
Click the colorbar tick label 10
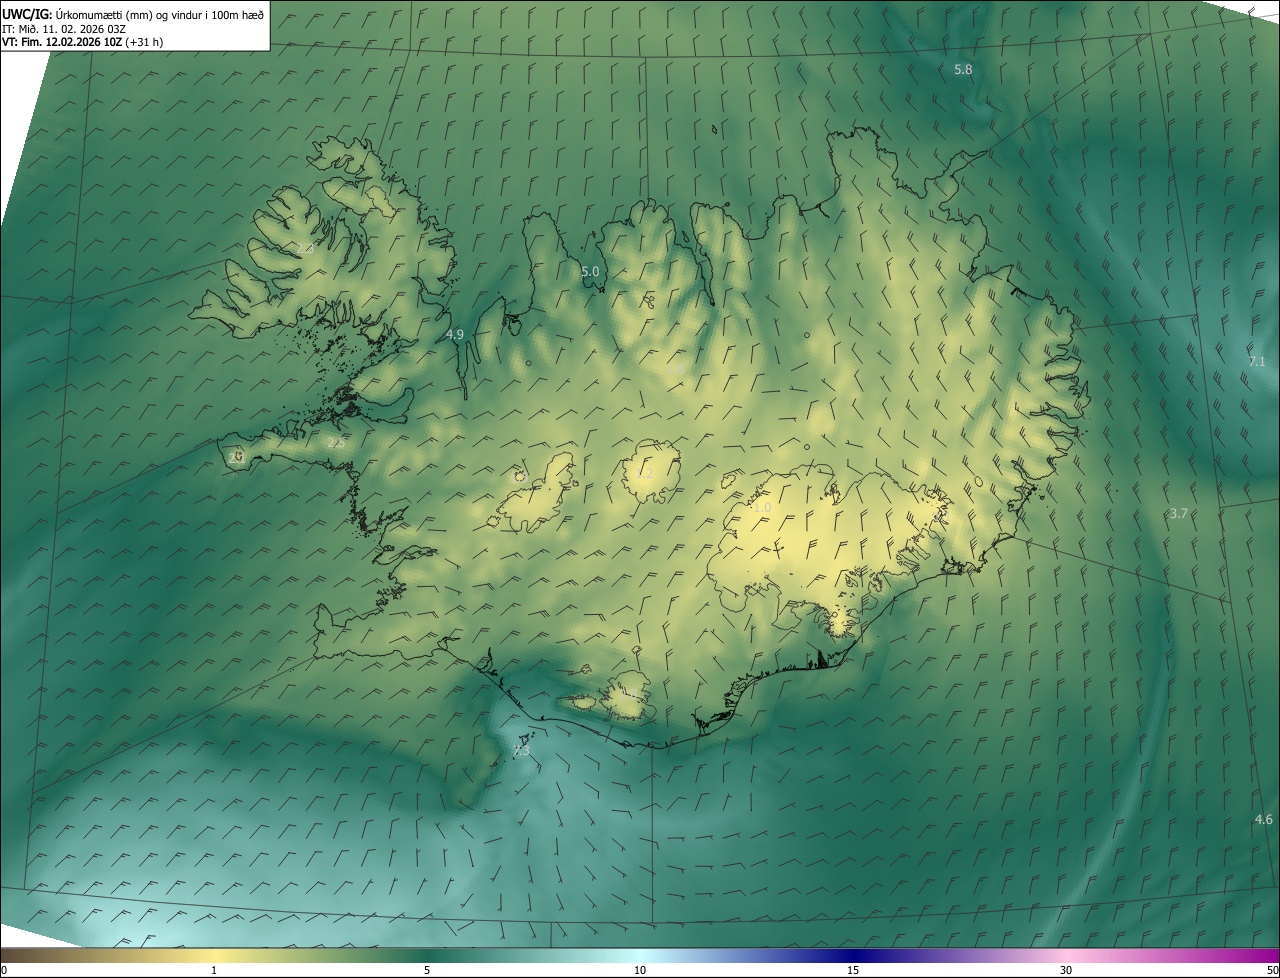(x=640, y=970)
